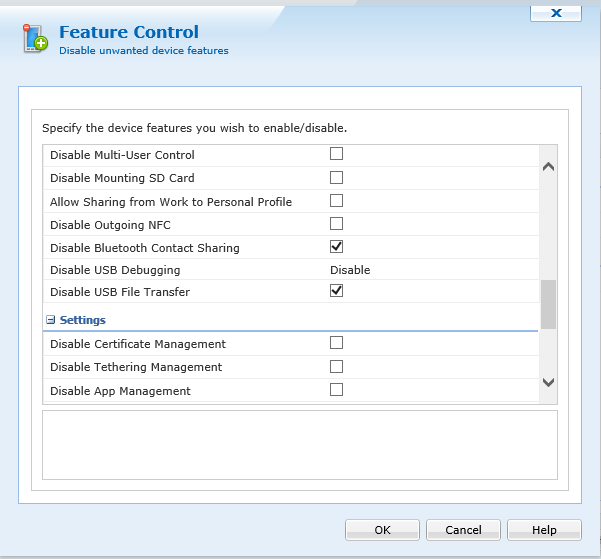Open the Disable USB Debugging value dropdown
Image resolution: width=601 pixels, height=559 pixels.
(x=350, y=270)
